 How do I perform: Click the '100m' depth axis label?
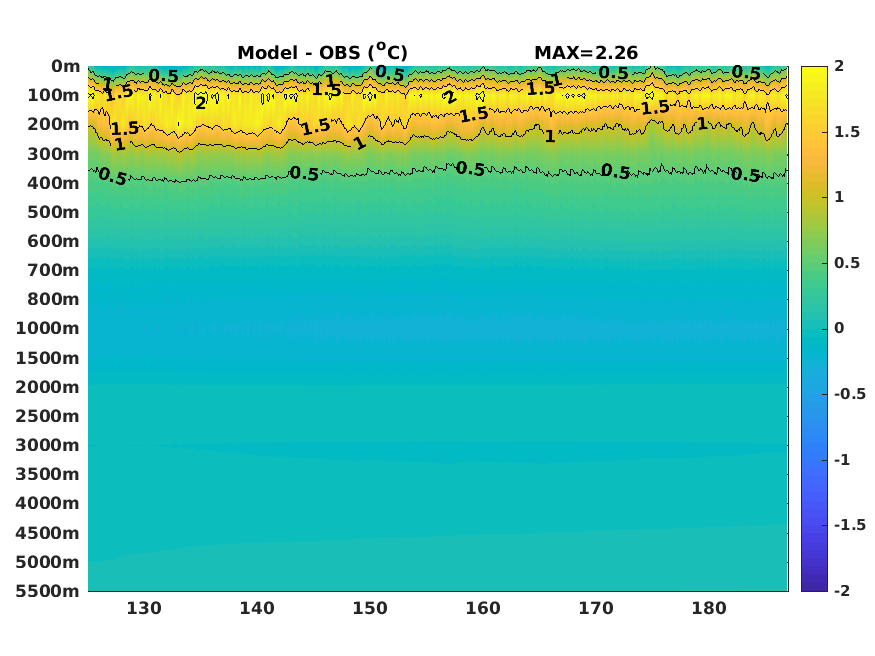click(x=54, y=95)
